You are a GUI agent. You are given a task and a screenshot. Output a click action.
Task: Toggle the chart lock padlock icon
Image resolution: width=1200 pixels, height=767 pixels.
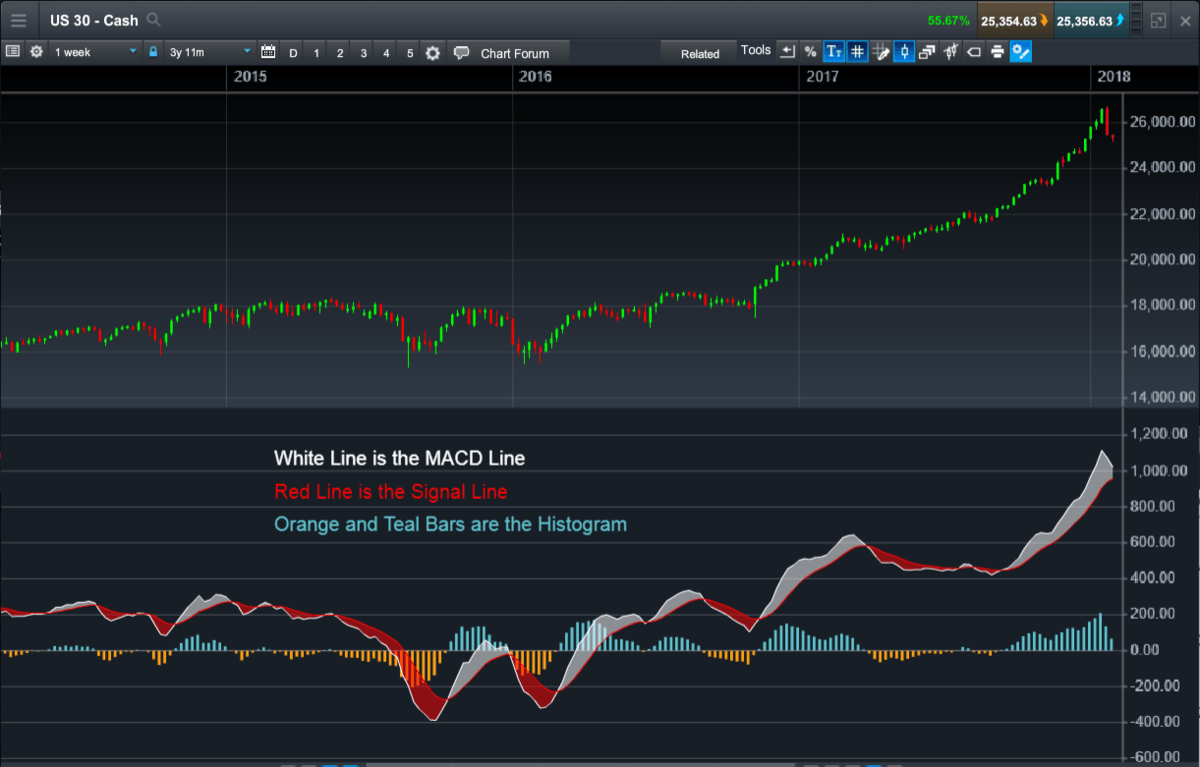pyautogui.click(x=152, y=51)
